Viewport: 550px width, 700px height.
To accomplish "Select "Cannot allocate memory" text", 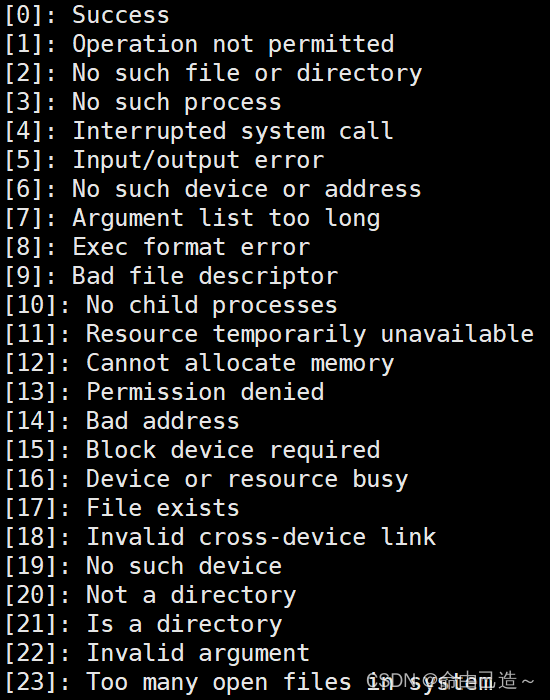I will (240, 363).
